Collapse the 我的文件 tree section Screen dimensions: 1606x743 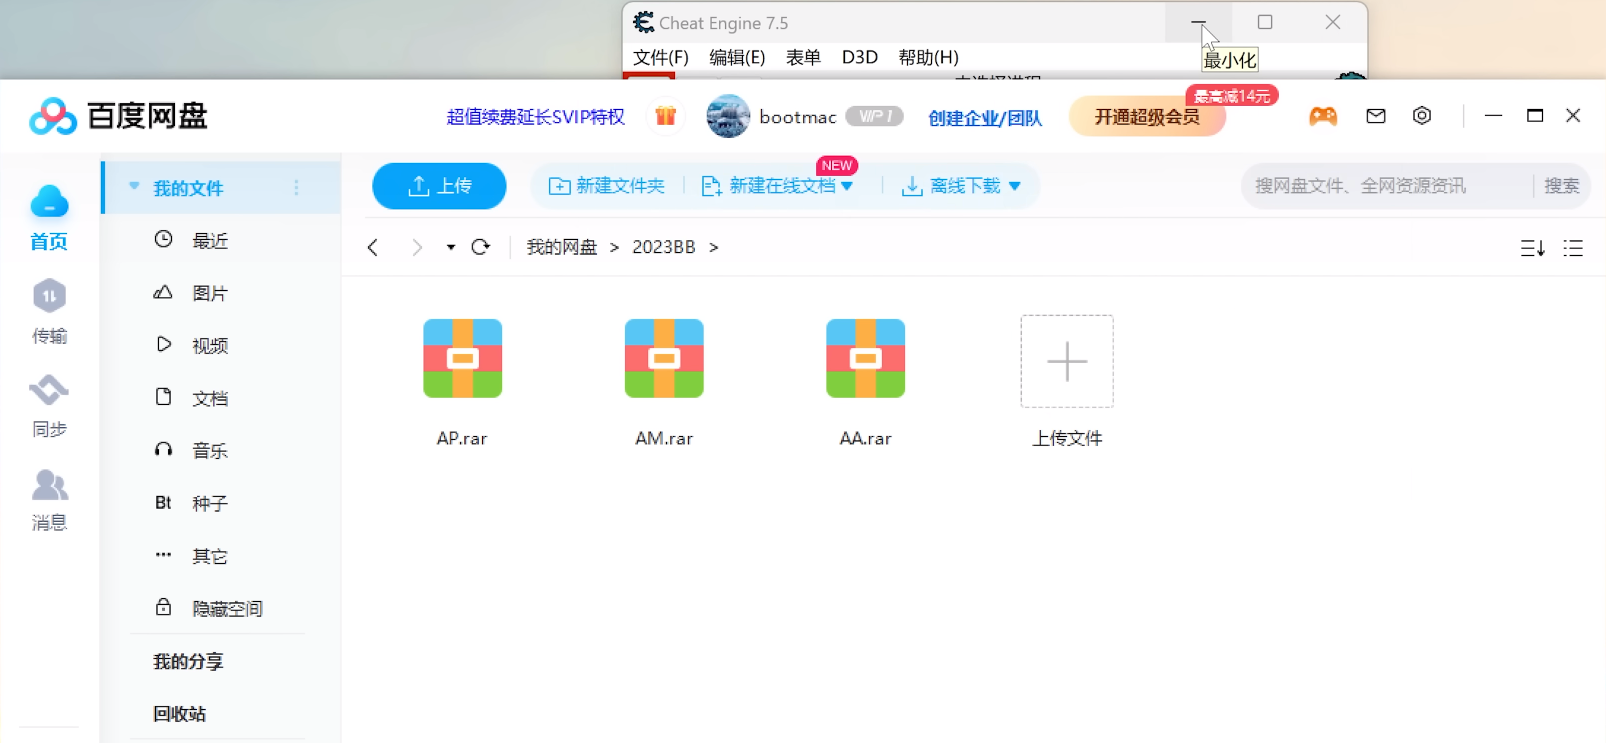tap(134, 187)
